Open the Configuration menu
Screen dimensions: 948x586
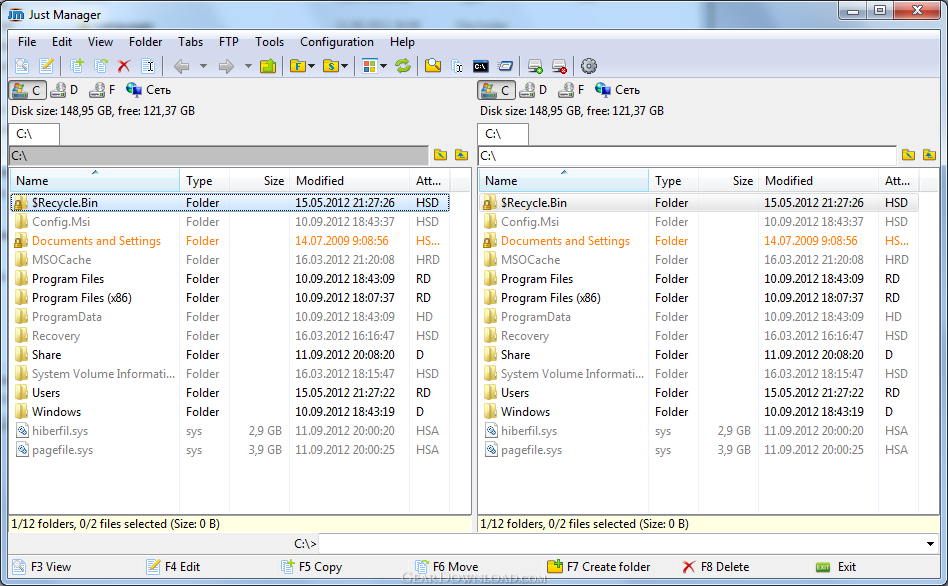tap(337, 42)
